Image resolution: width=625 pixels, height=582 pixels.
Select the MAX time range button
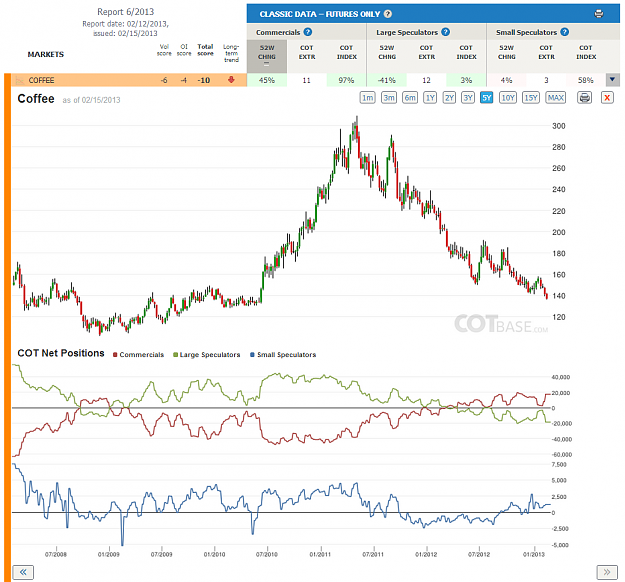(556, 98)
